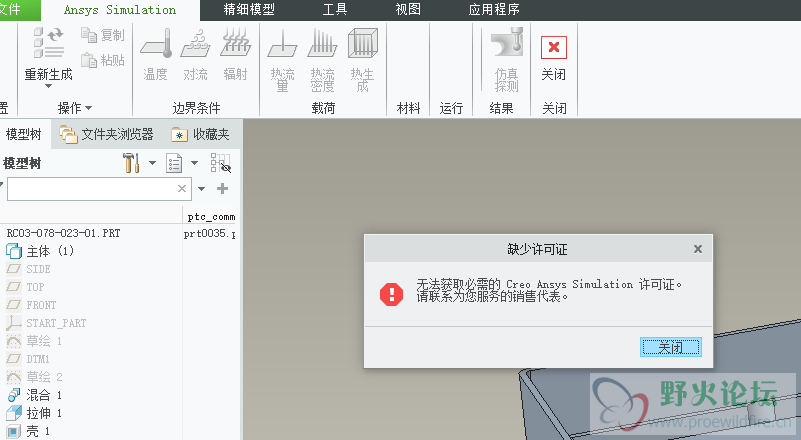Select the 草绘 1 sketch feature
The height and width of the screenshot is (440, 801).
click(34, 341)
